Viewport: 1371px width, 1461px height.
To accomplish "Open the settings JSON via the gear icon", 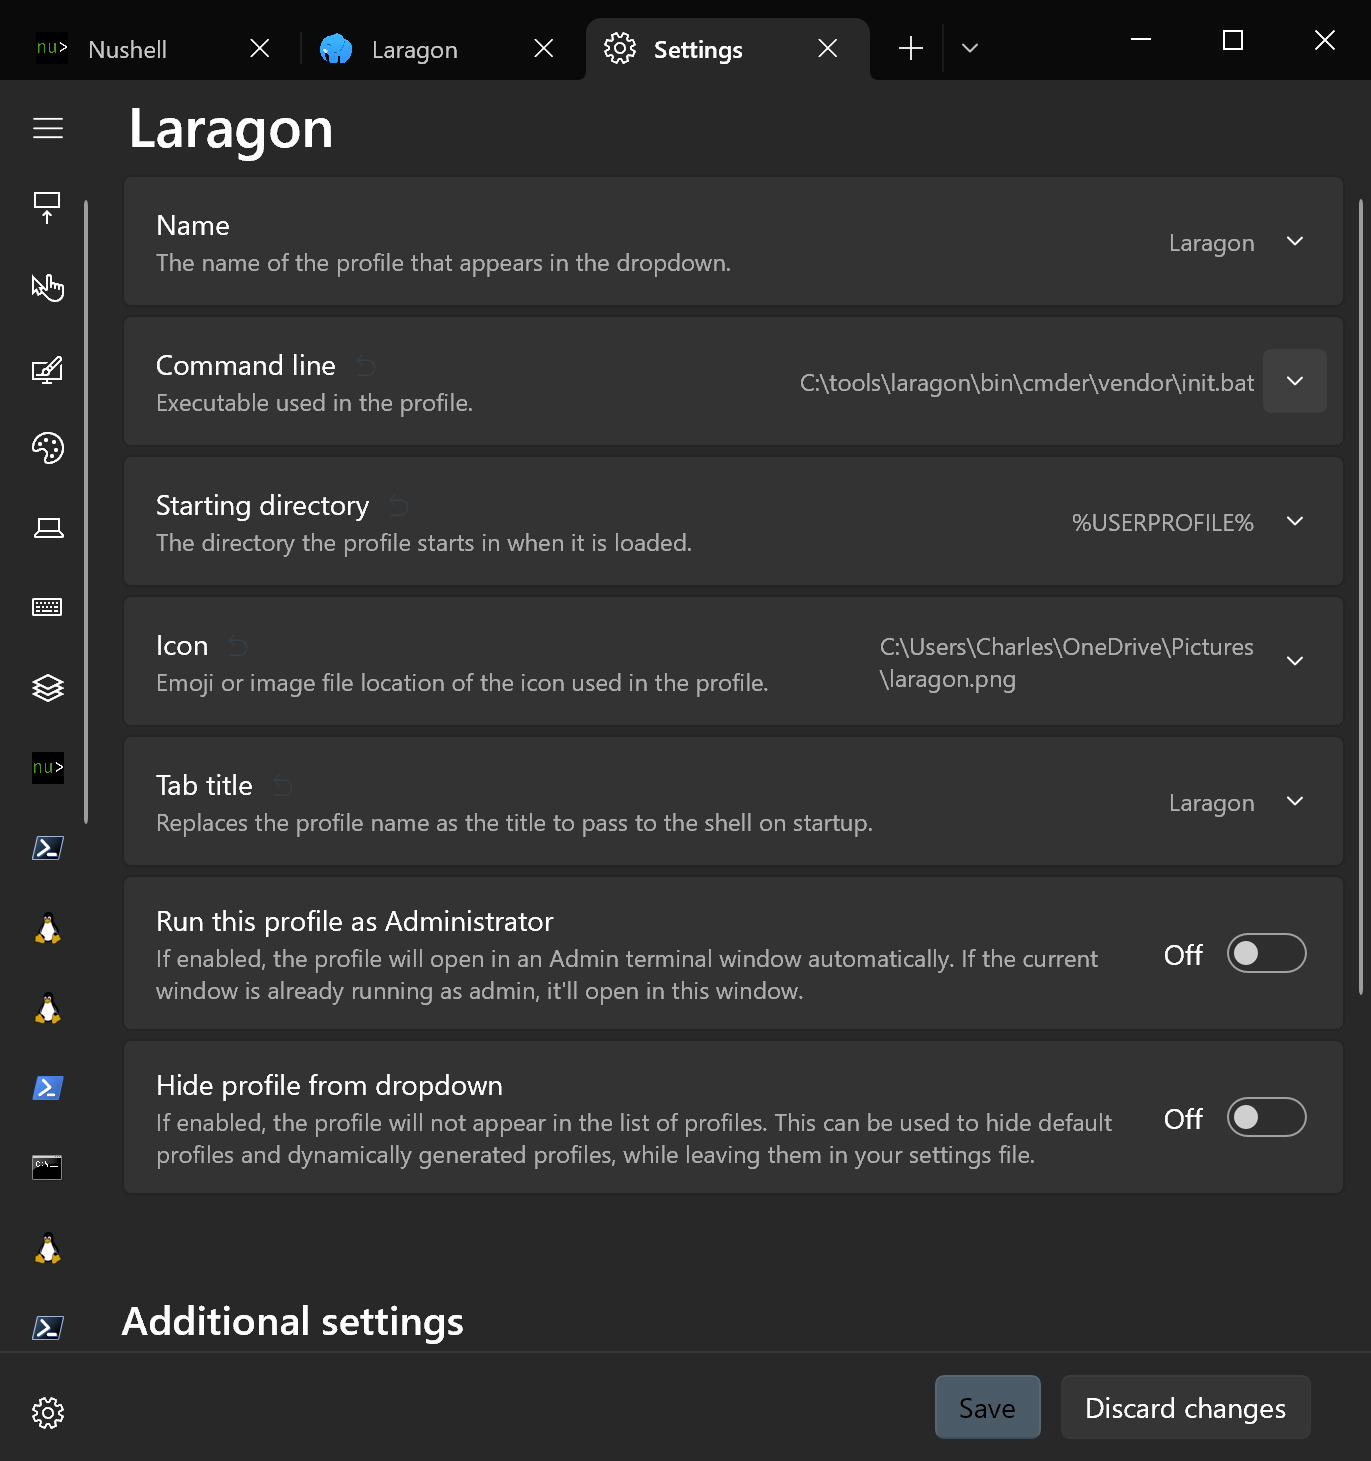I will (x=47, y=1413).
